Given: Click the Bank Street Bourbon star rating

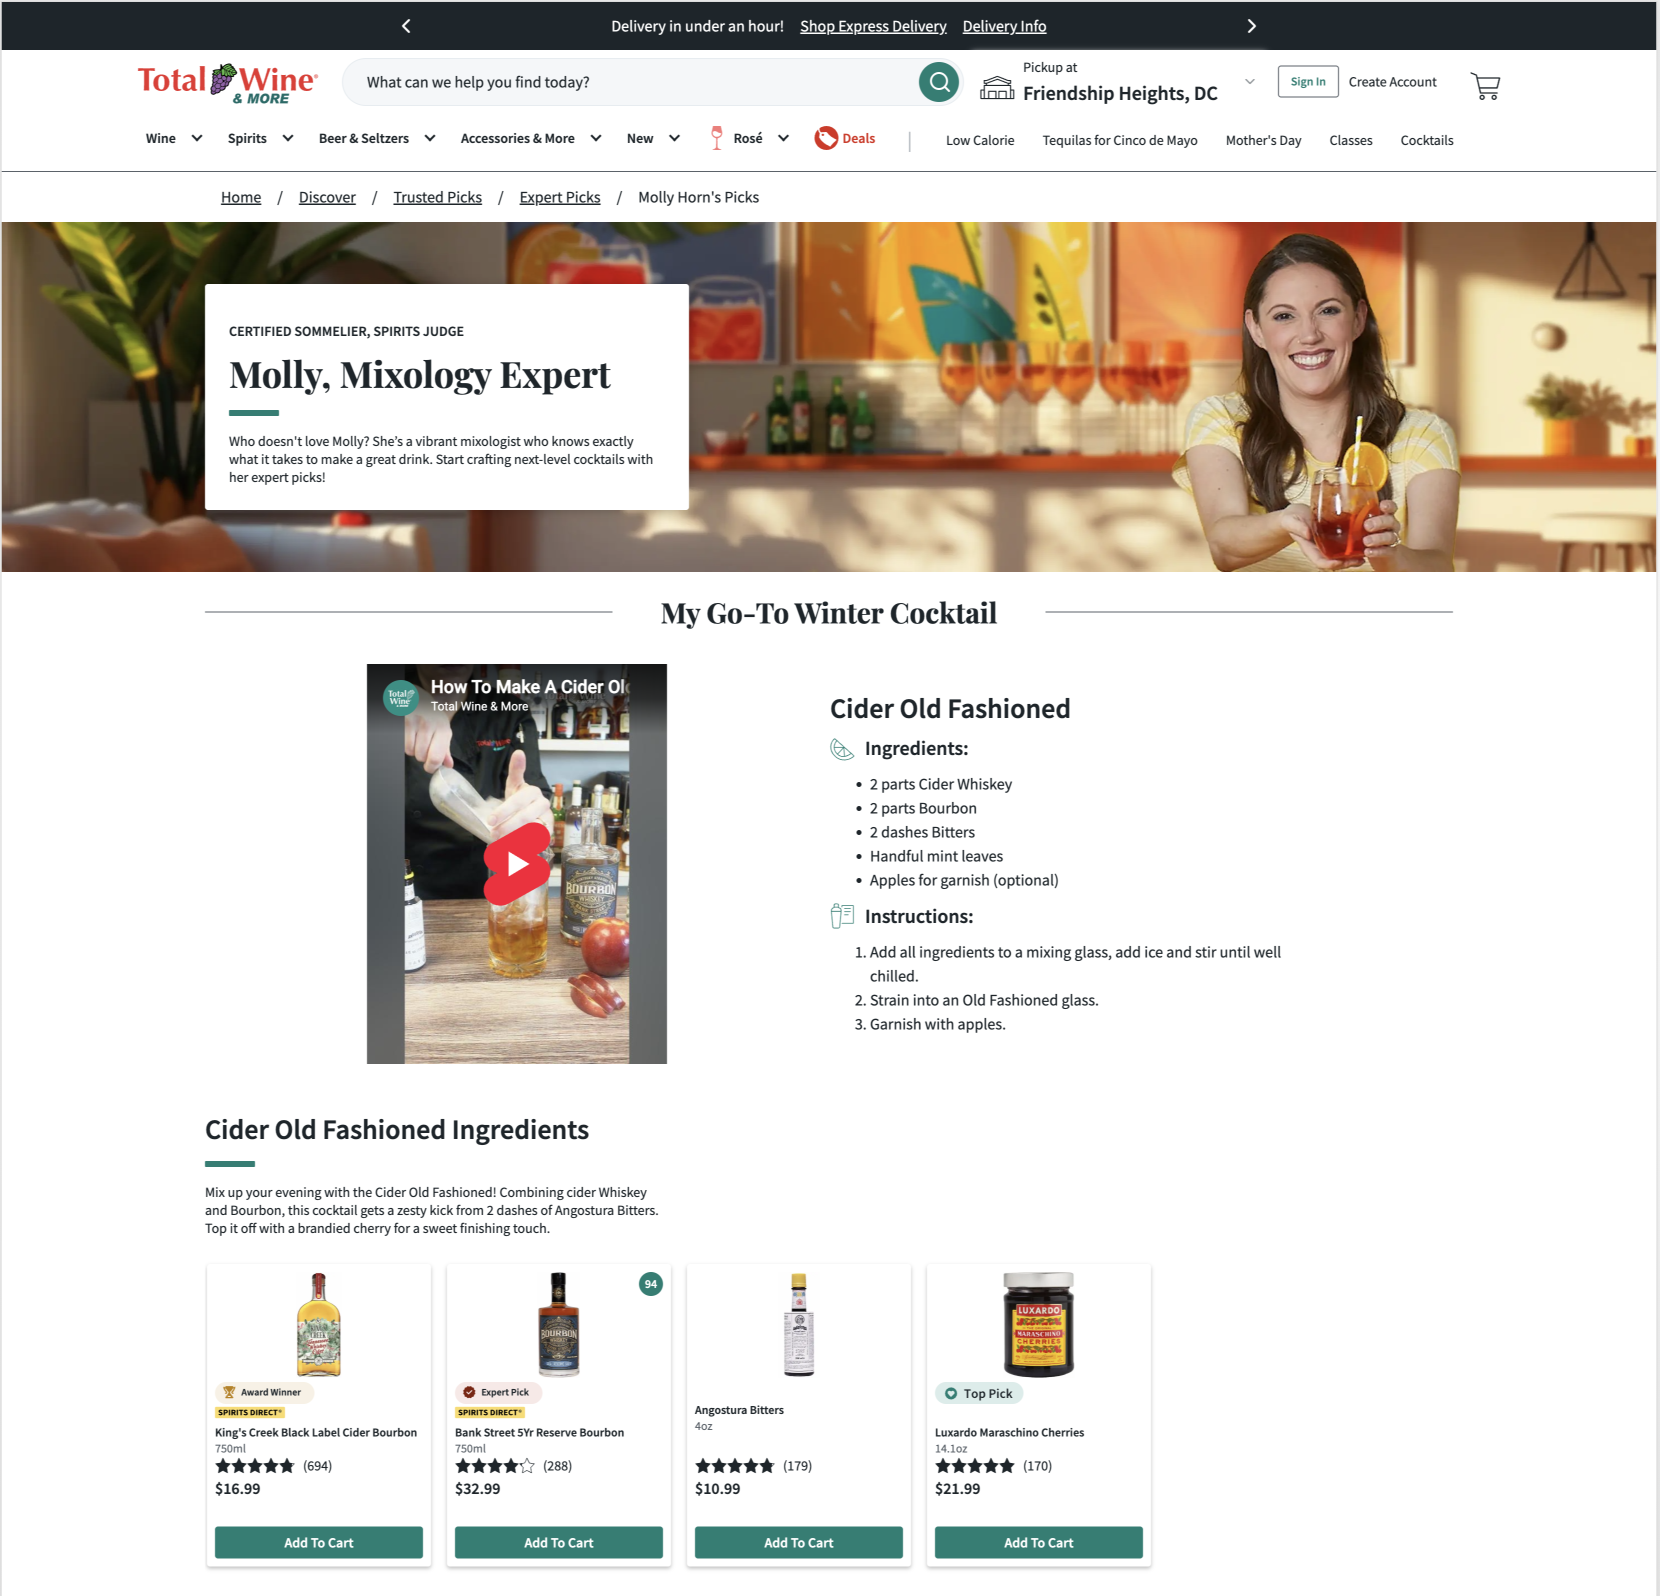Looking at the screenshot, I should [x=495, y=1466].
